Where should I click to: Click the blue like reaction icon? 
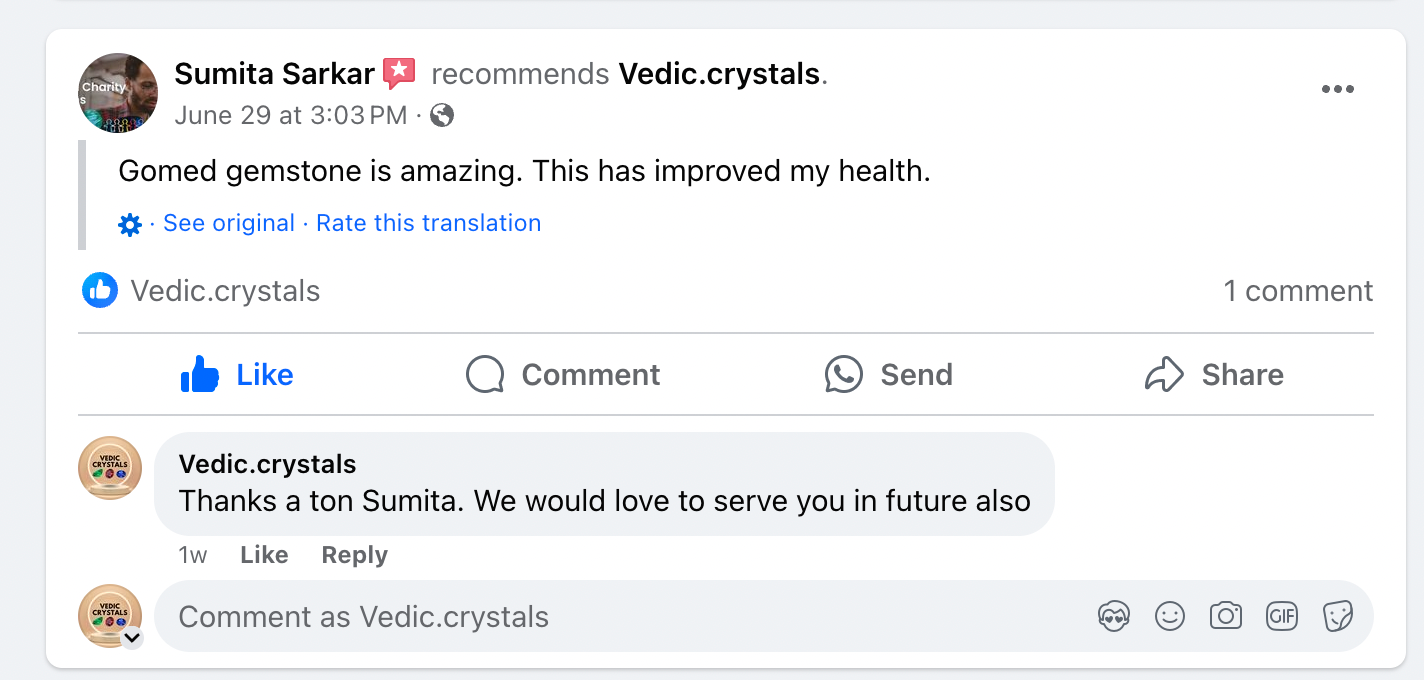[x=100, y=291]
